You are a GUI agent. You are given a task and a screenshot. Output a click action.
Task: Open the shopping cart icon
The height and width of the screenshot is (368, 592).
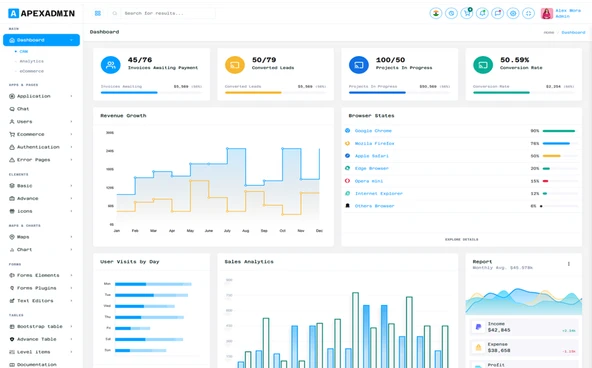[x=467, y=13]
